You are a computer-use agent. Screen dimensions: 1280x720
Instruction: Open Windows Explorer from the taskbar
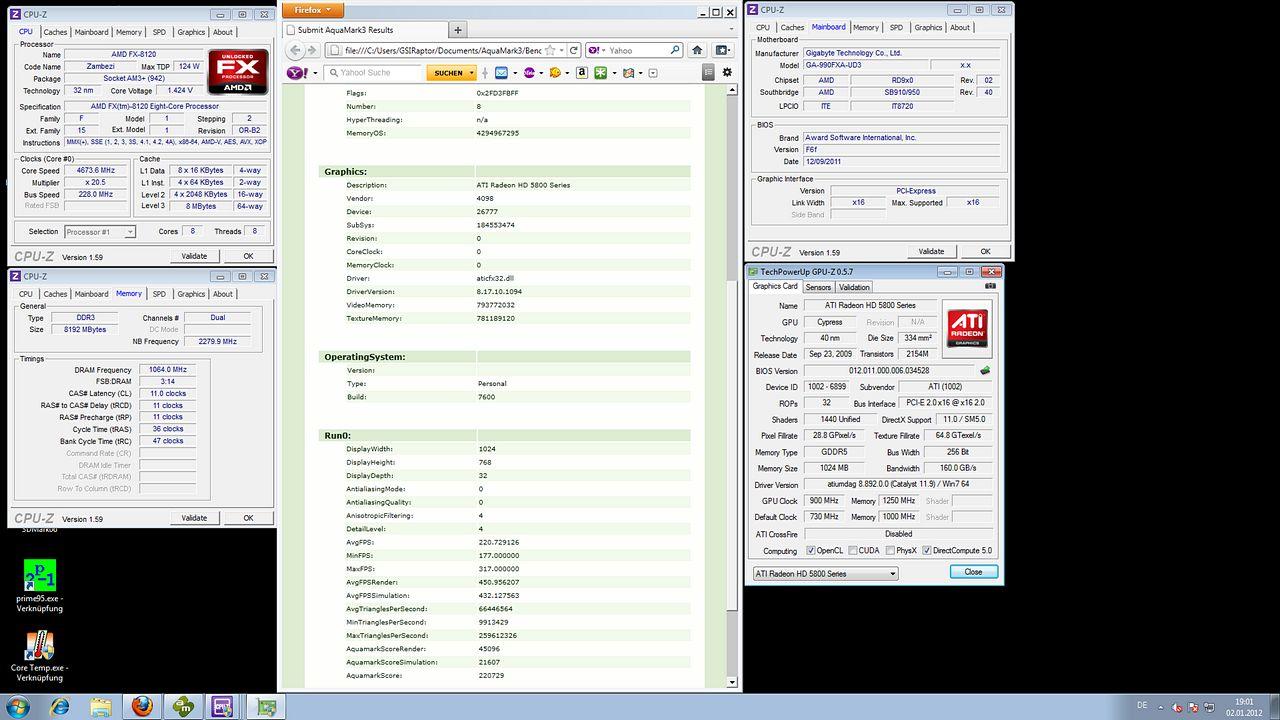point(102,707)
